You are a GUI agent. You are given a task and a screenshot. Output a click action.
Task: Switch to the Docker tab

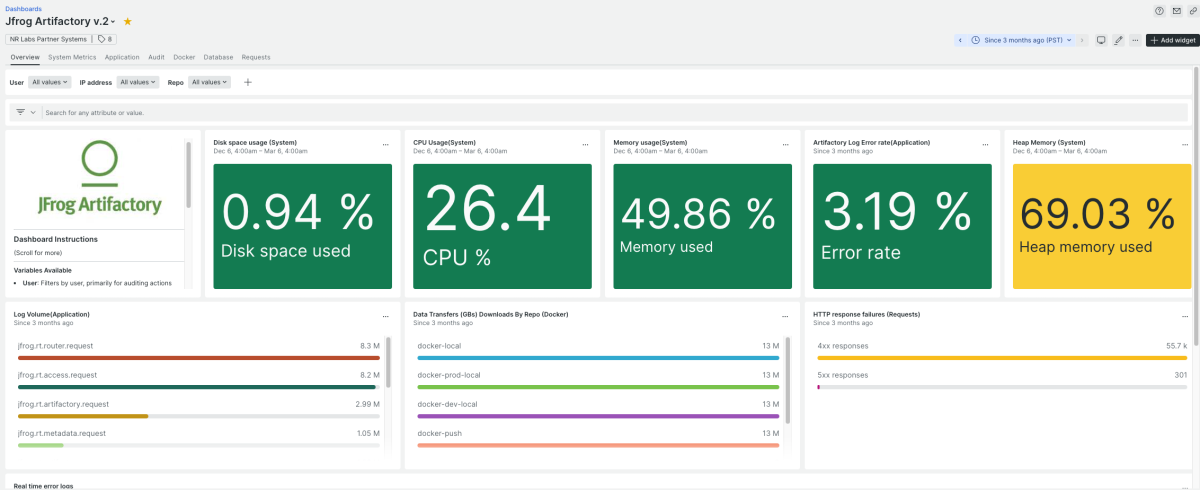184,57
